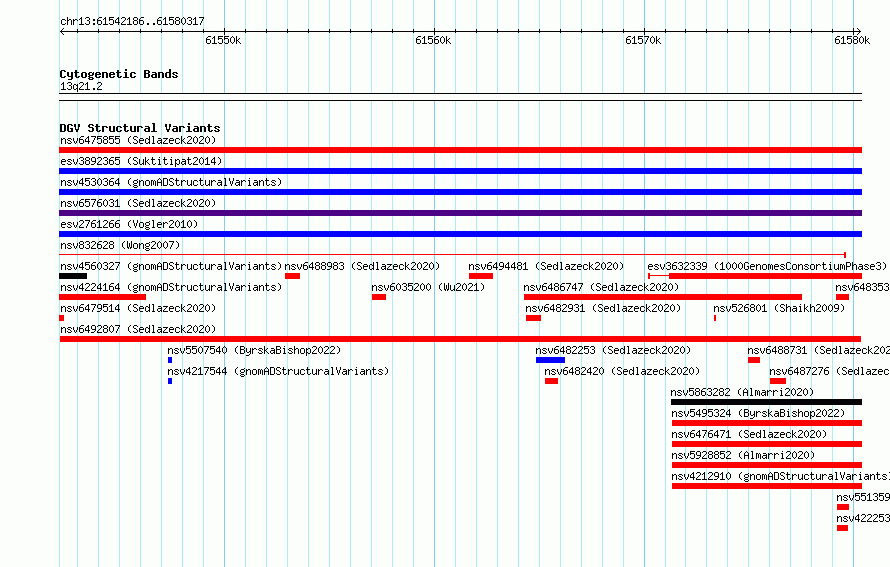890x567 pixels.
Task: Click the nsv6475855 (Sedlazeck2020) label
Action: pyautogui.click(x=138, y=140)
